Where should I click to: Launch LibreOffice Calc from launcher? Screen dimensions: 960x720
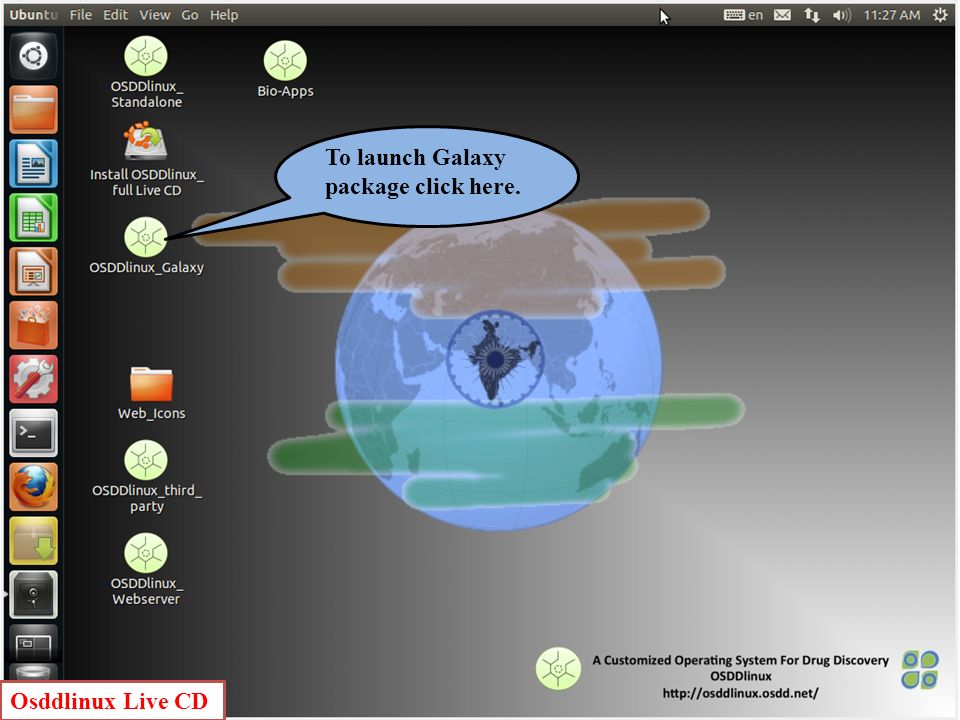tap(34, 217)
